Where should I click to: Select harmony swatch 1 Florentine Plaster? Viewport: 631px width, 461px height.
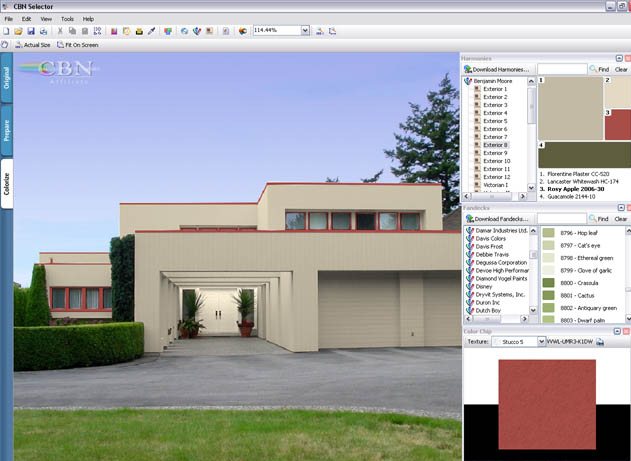[x=571, y=108]
